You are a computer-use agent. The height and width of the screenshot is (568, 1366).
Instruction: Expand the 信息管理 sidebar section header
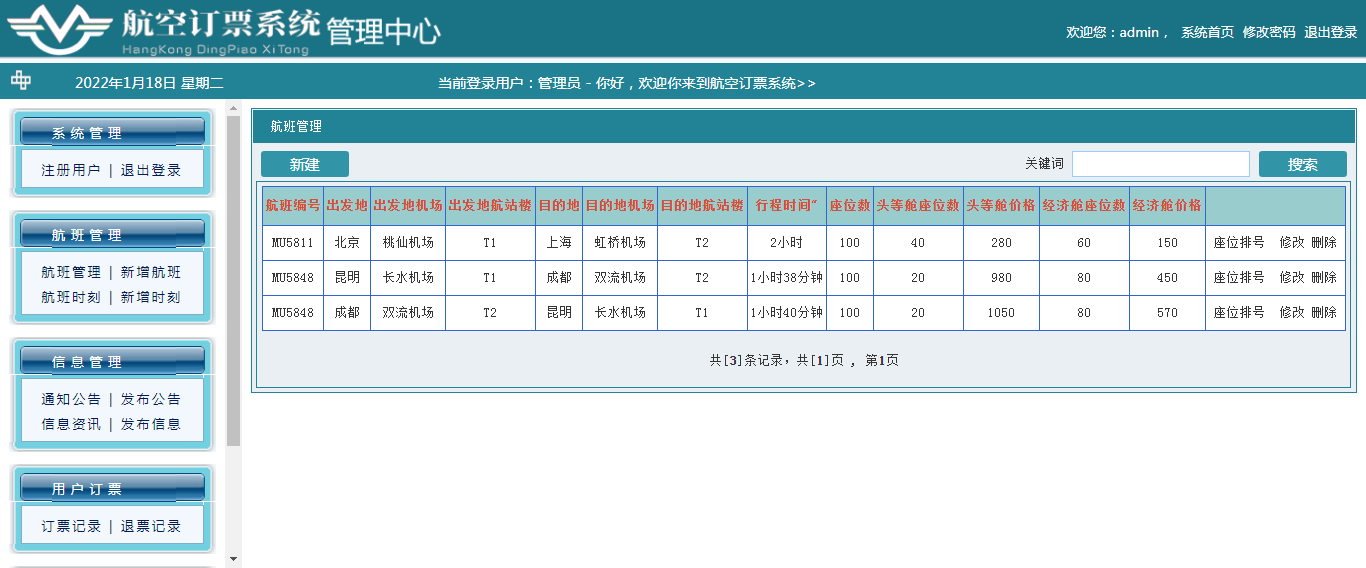112,361
